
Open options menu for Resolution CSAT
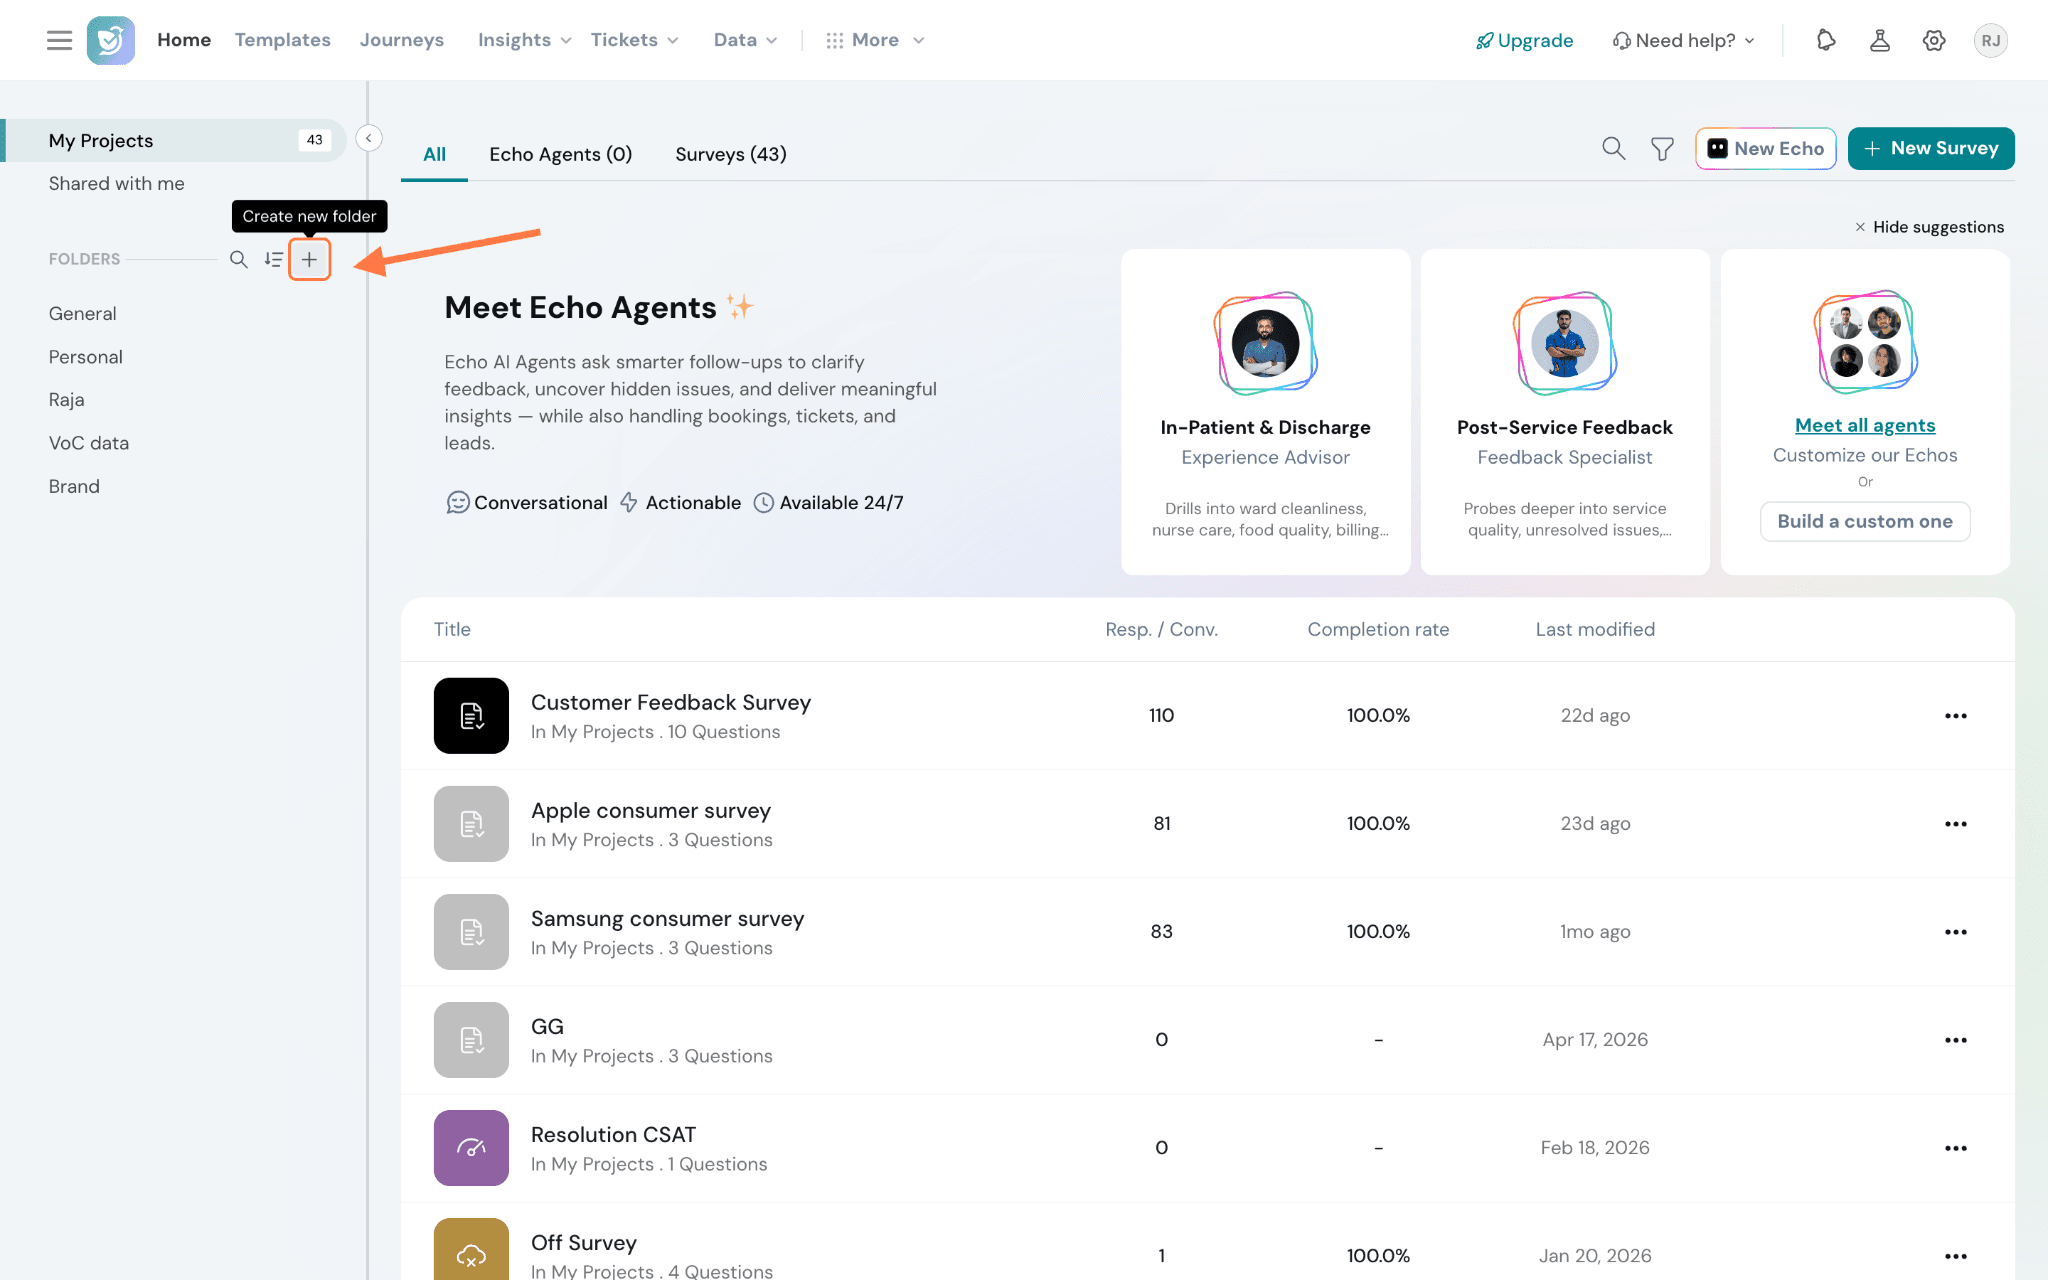click(x=1956, y=1147)
